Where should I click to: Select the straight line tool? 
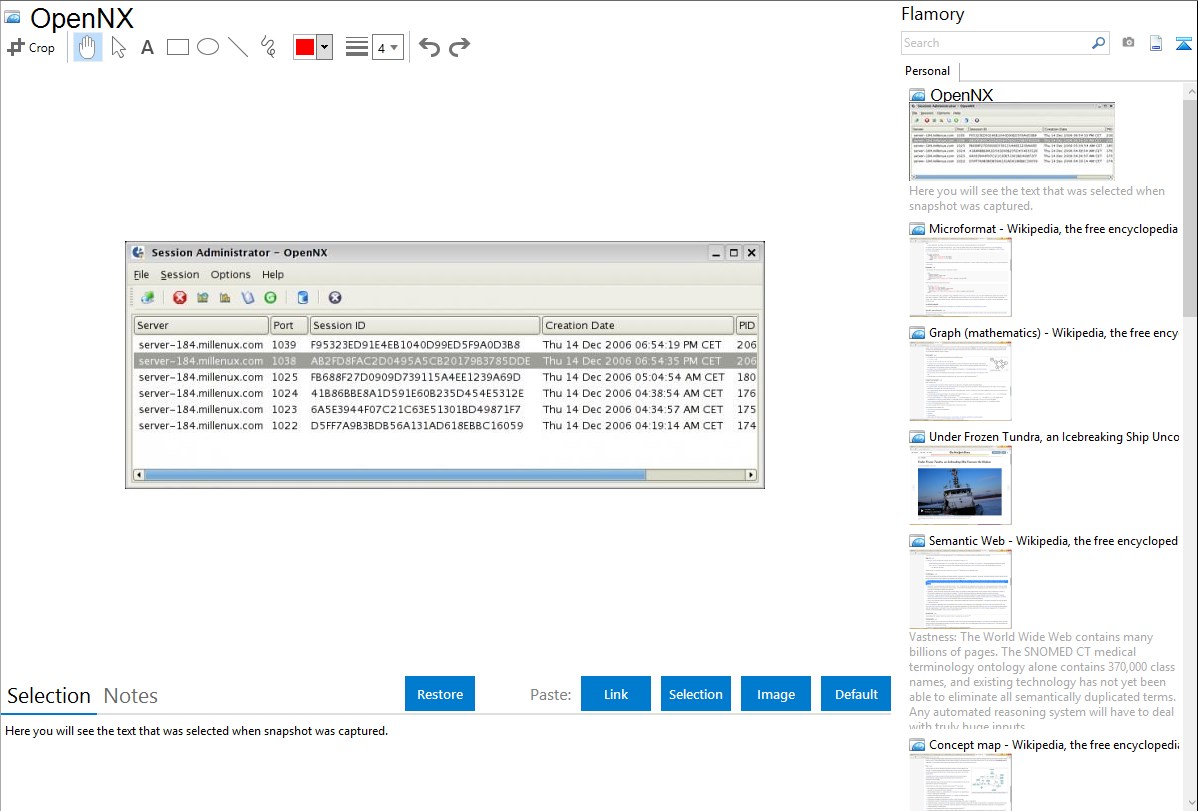pyautogui.click(x=238, y=47)
